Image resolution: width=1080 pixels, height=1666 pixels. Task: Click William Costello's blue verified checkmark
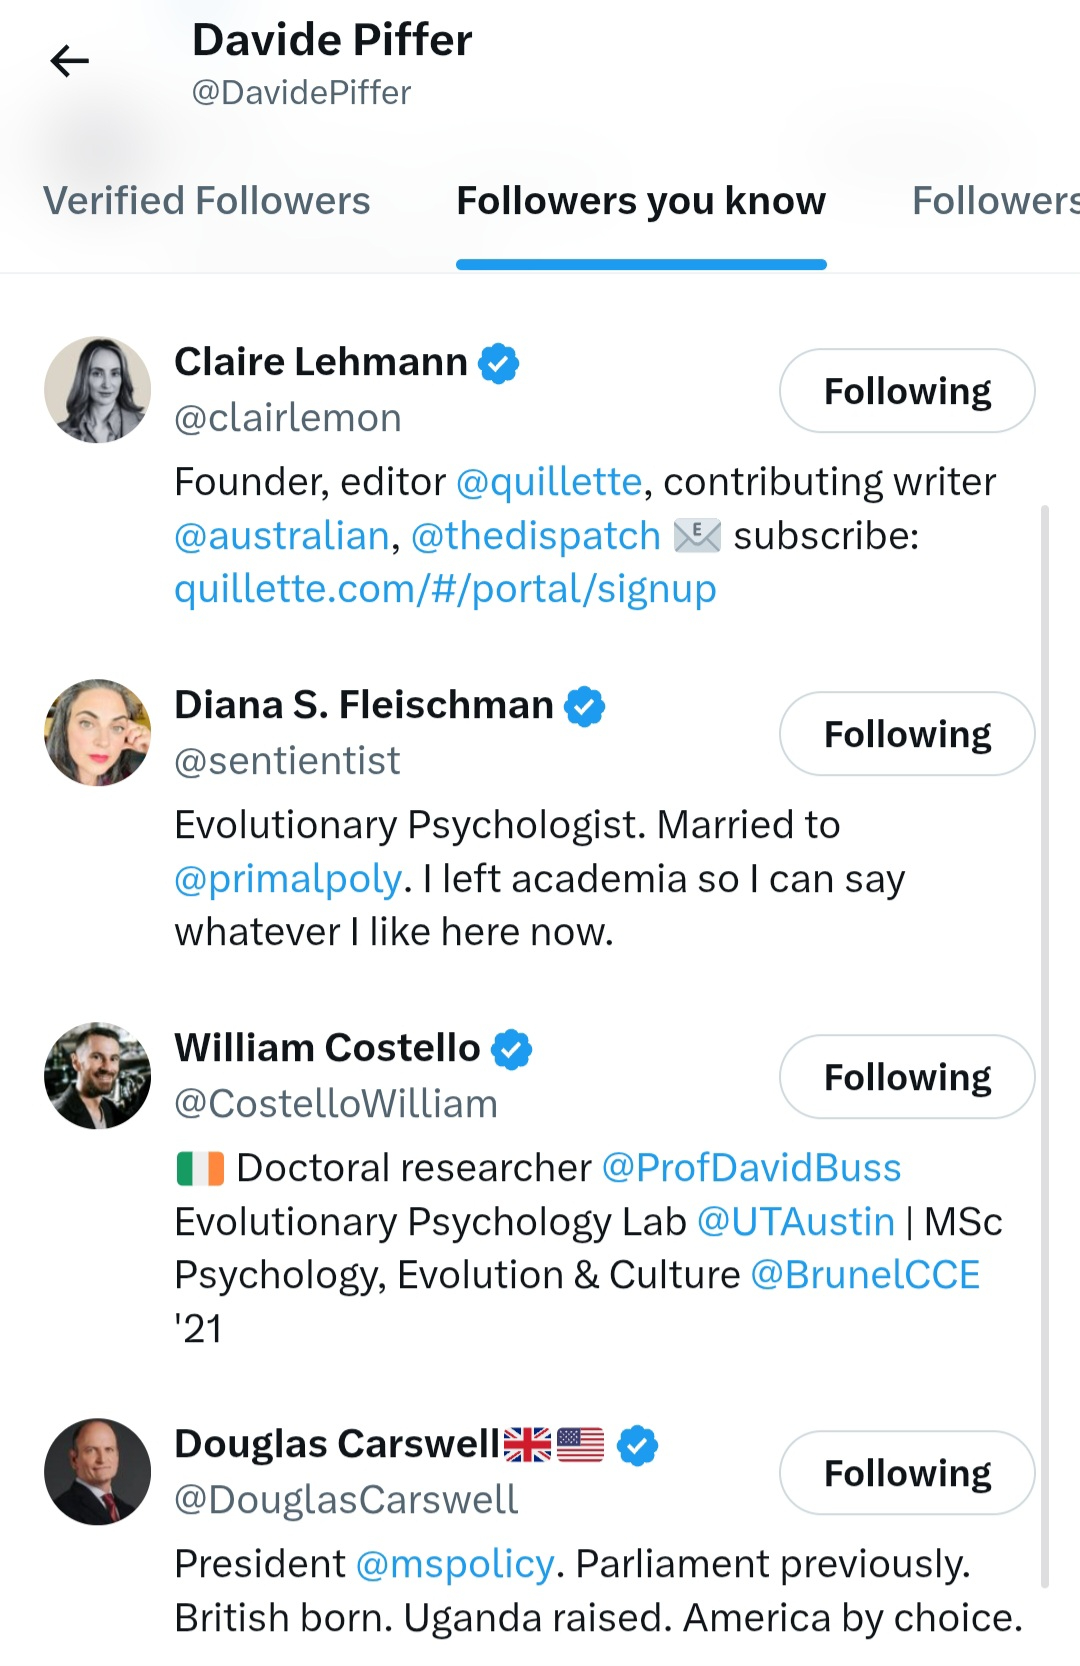[512, 1049]
